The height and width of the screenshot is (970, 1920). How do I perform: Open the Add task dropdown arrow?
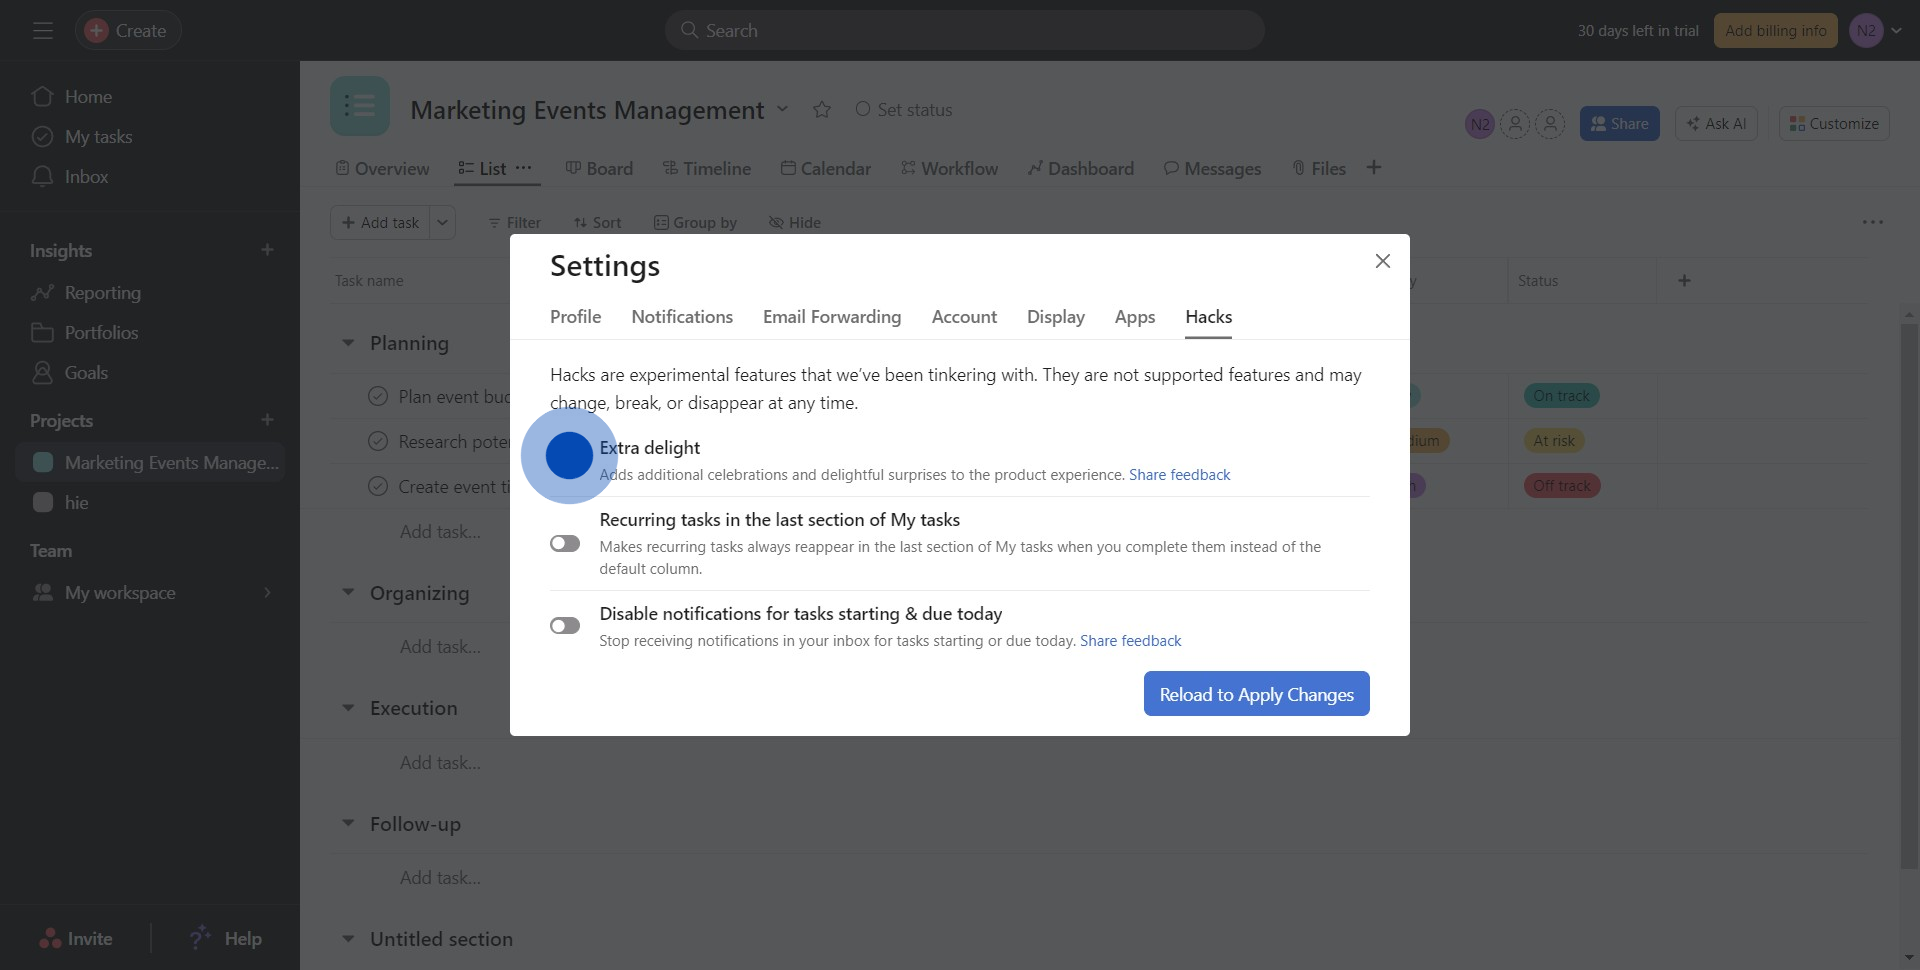coord(442,223)
